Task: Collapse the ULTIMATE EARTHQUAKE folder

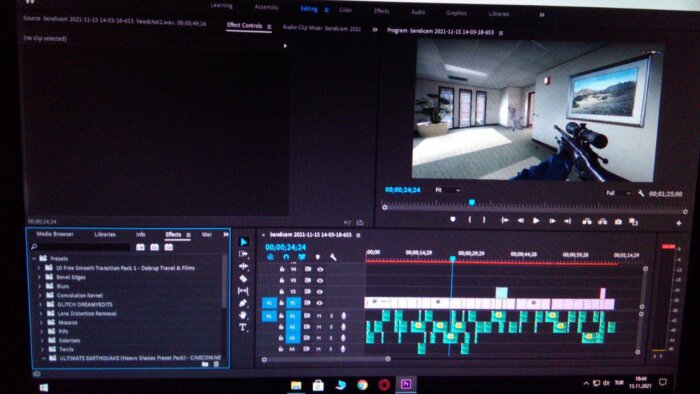Action: (44, 358)
